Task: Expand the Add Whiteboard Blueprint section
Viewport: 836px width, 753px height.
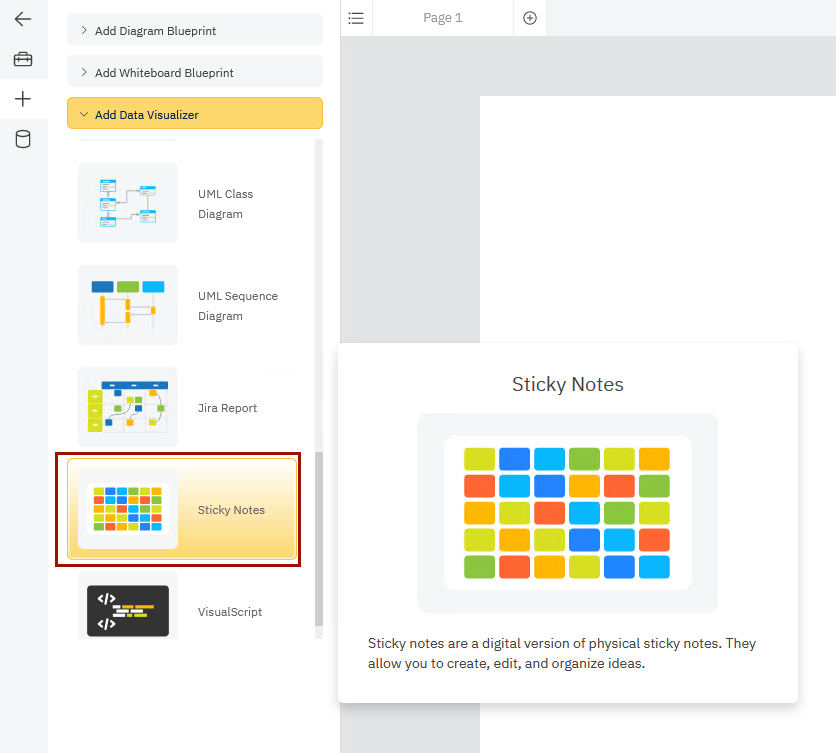Action: pyautogui.click(x=194, y=71)
